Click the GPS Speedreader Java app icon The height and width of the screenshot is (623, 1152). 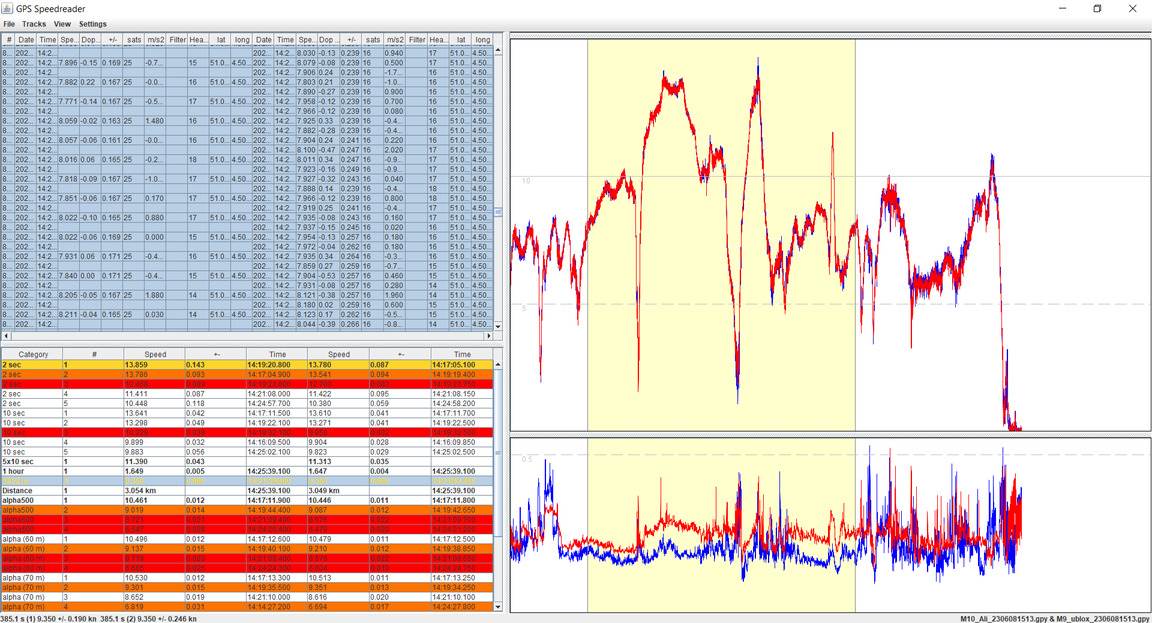(x=8, y=8)
